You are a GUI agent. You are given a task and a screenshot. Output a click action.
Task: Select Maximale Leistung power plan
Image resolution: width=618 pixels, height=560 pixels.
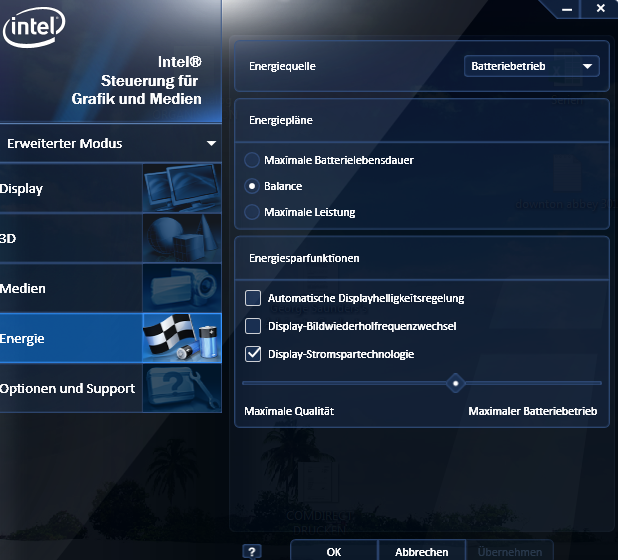[252, 212]
